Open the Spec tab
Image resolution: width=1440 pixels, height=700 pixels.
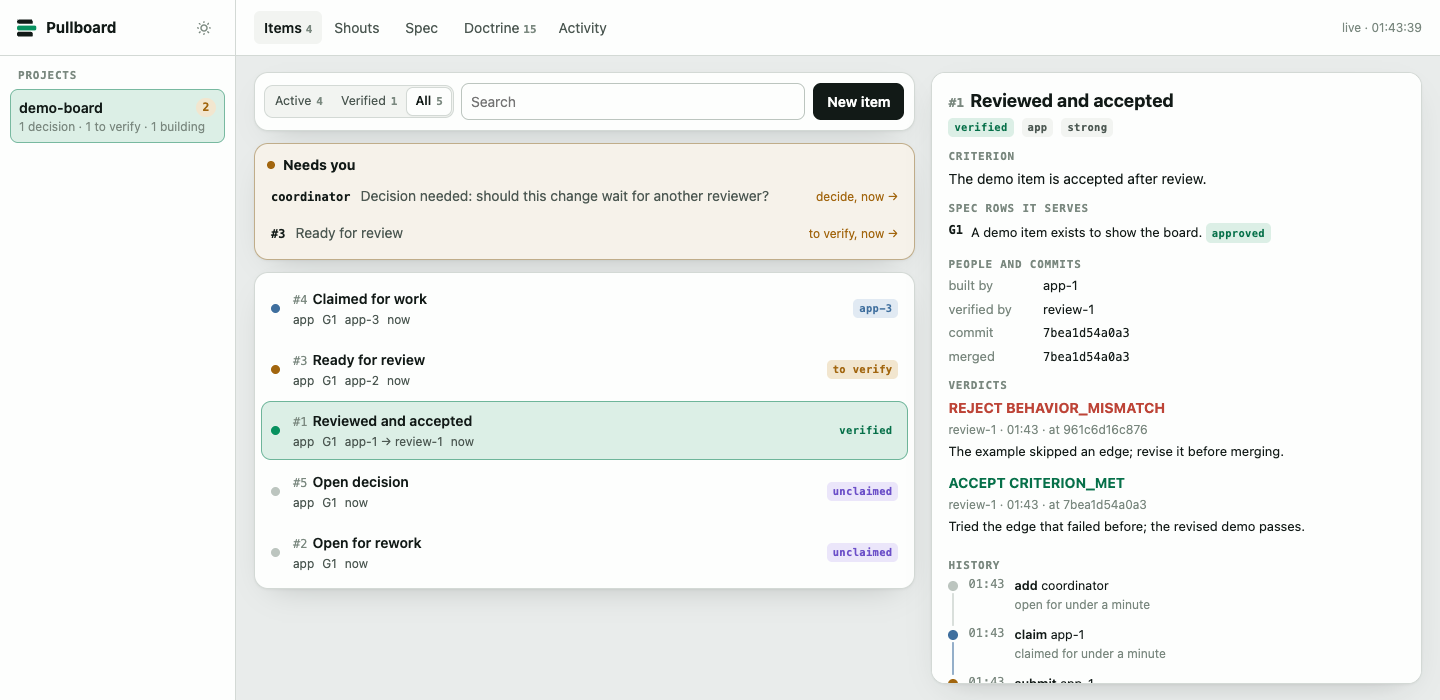click(x=421, y=28)
